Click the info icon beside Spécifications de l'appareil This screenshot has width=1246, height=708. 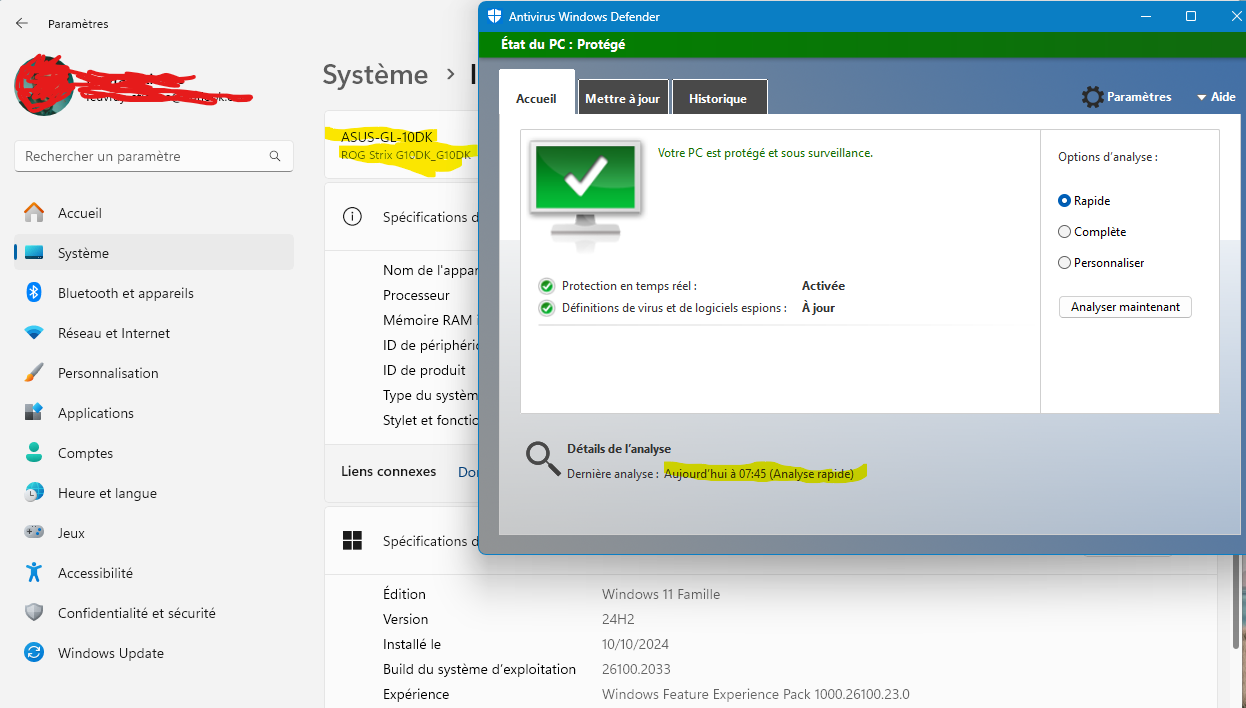(352, 217)
